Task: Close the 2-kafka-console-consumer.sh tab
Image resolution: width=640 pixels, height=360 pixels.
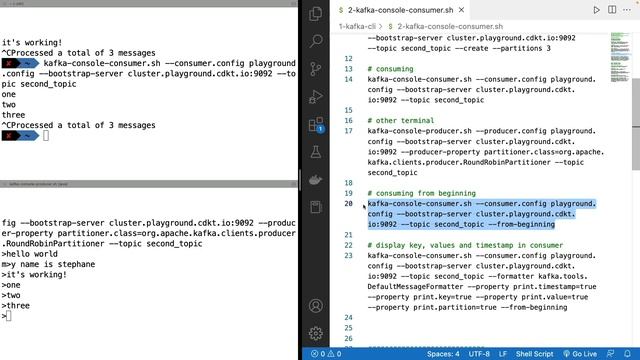Action: pyautogui.click(x=461, y=10)
